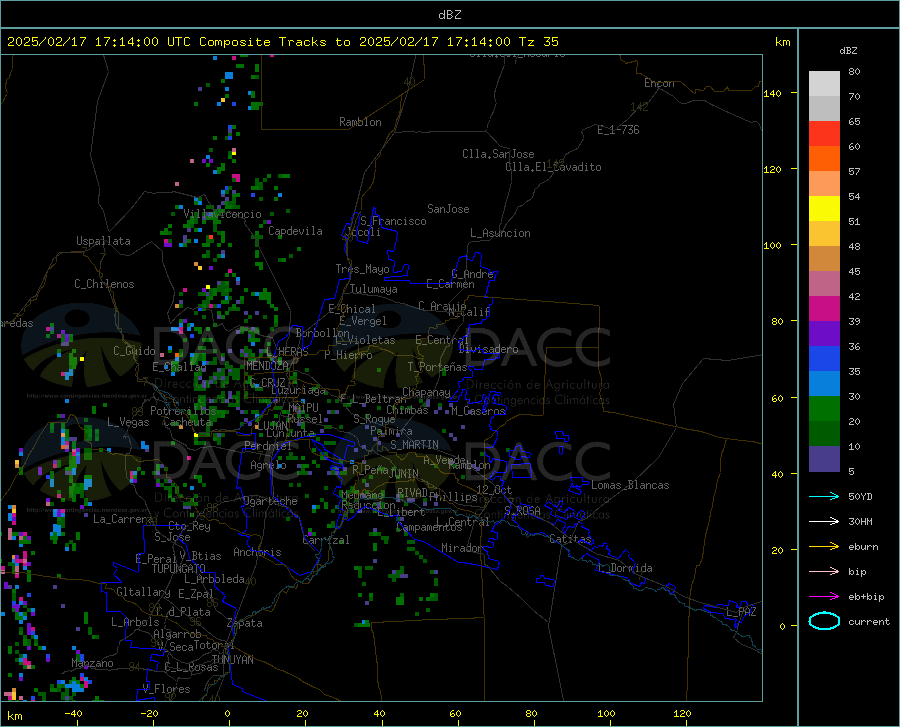Click the 140 km vertical axis tick

click(773, 93)
